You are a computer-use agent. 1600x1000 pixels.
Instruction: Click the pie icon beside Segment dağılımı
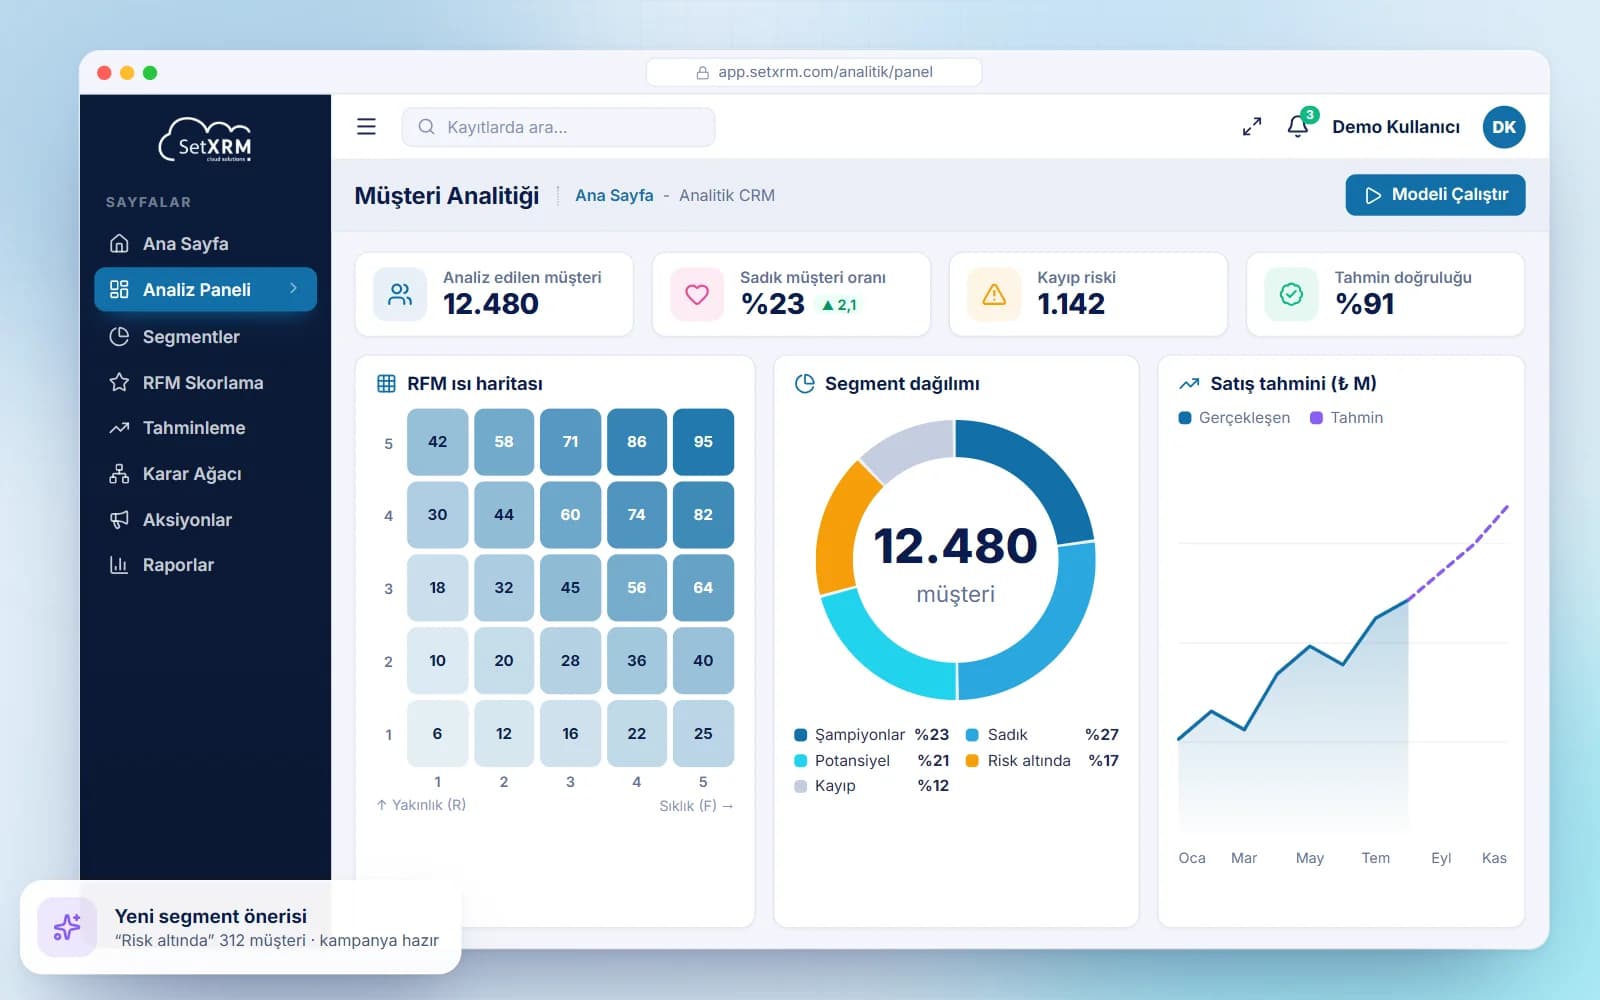point(804,384)
